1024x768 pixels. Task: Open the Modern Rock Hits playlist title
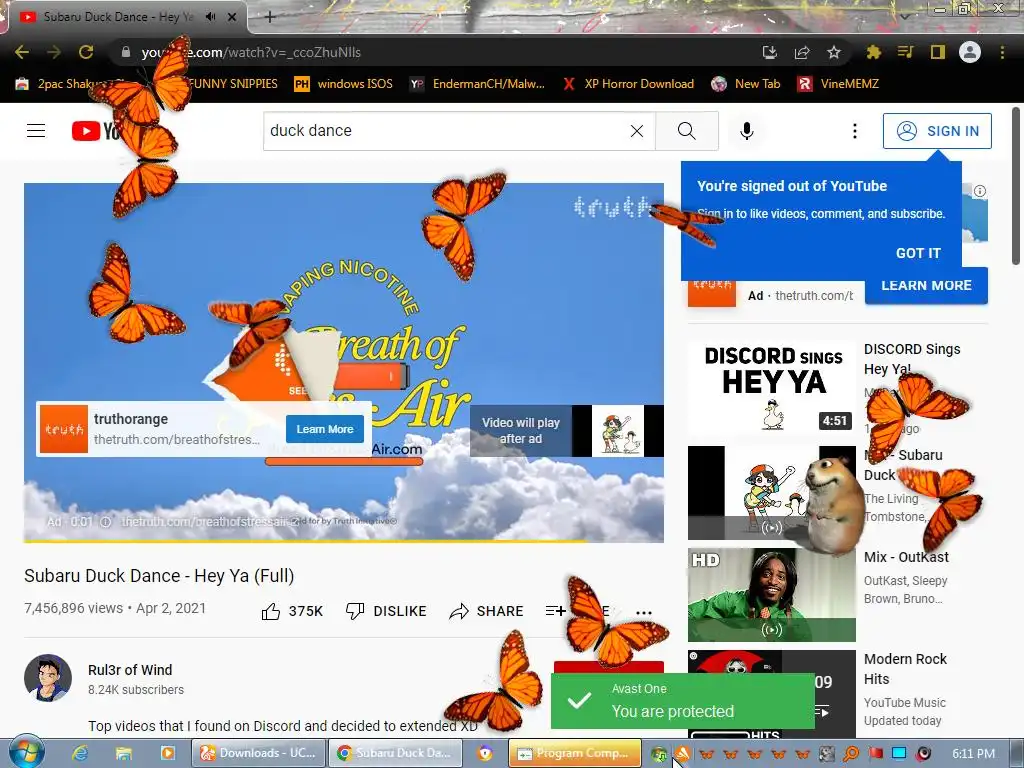[x=905, y=669]
